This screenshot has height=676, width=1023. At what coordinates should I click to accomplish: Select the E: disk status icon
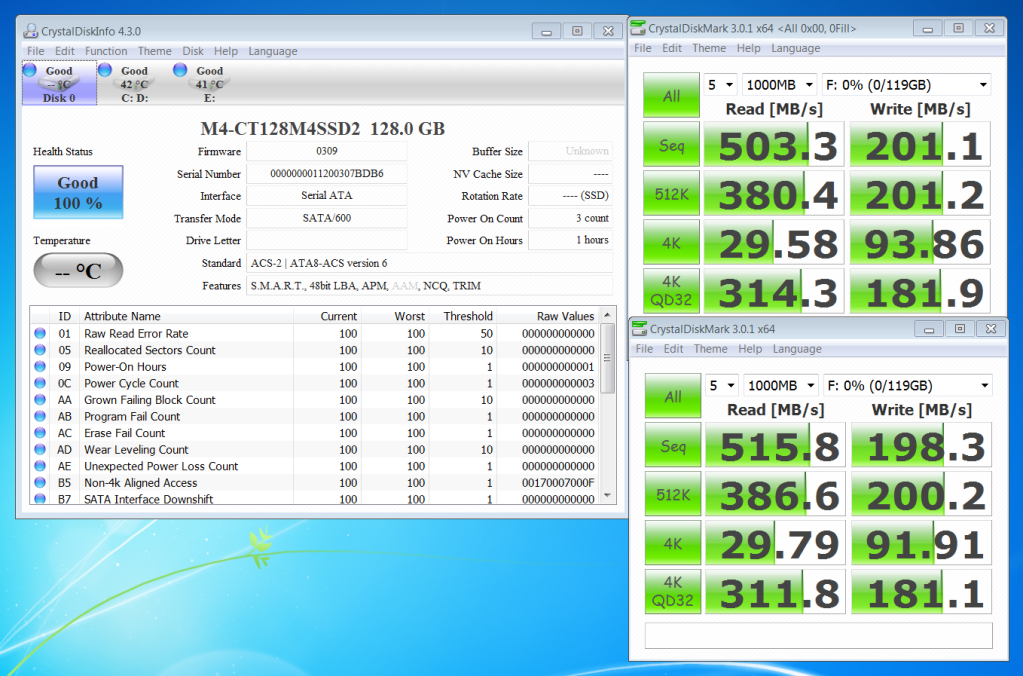click(180, 70)
